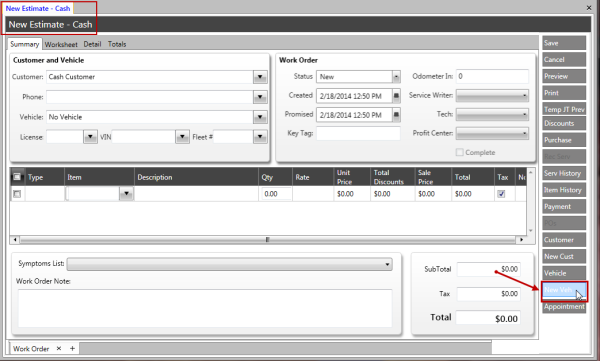Open the Created date calendar picker
Screen dimensions: 600x361
(x=396, y=96)
